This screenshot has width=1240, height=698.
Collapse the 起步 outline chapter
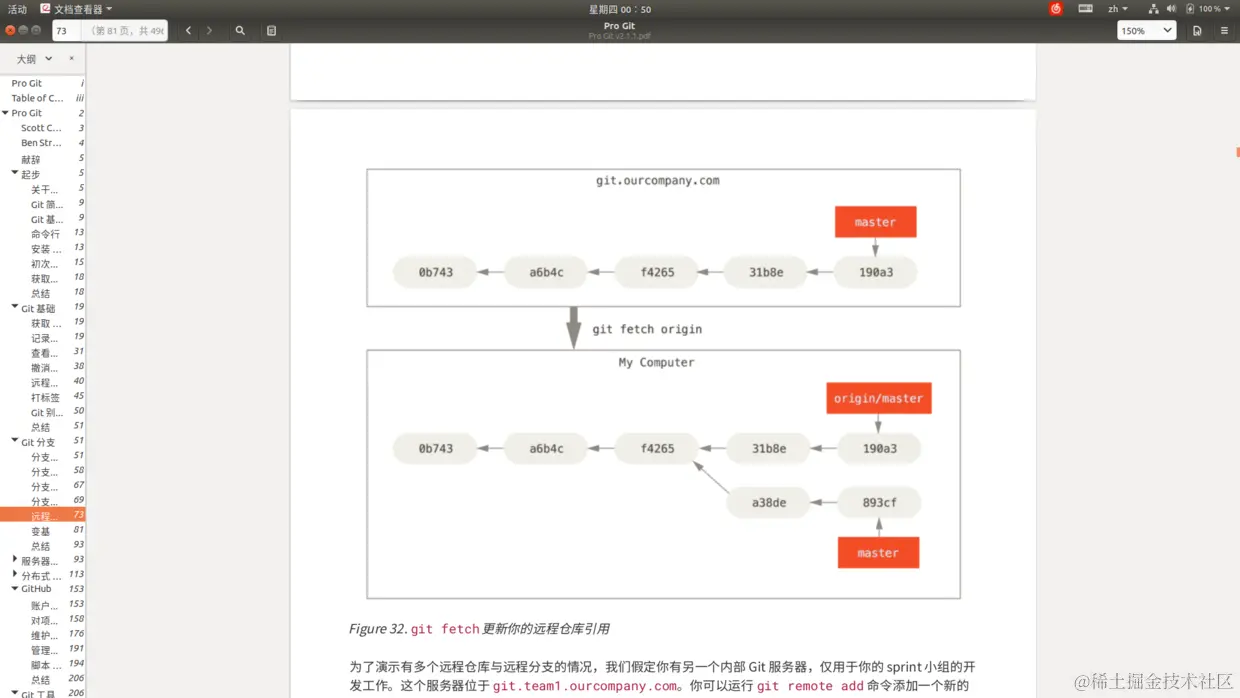coord(15,173)
